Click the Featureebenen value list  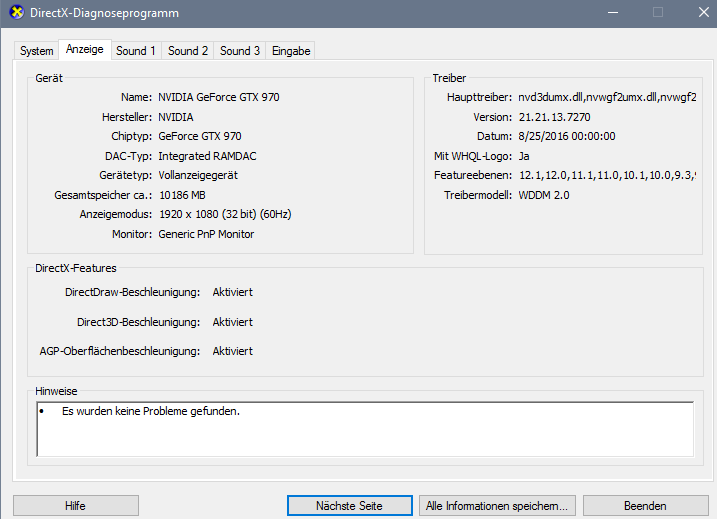coord(608,176)
